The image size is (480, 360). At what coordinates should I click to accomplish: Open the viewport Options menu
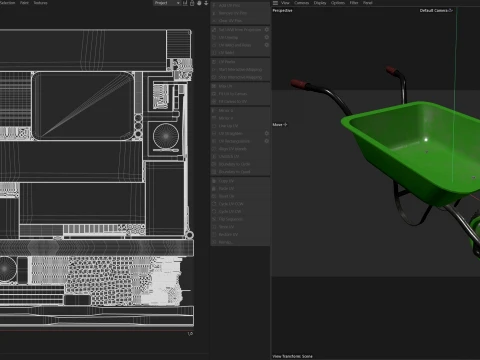(x=338, y=3)
